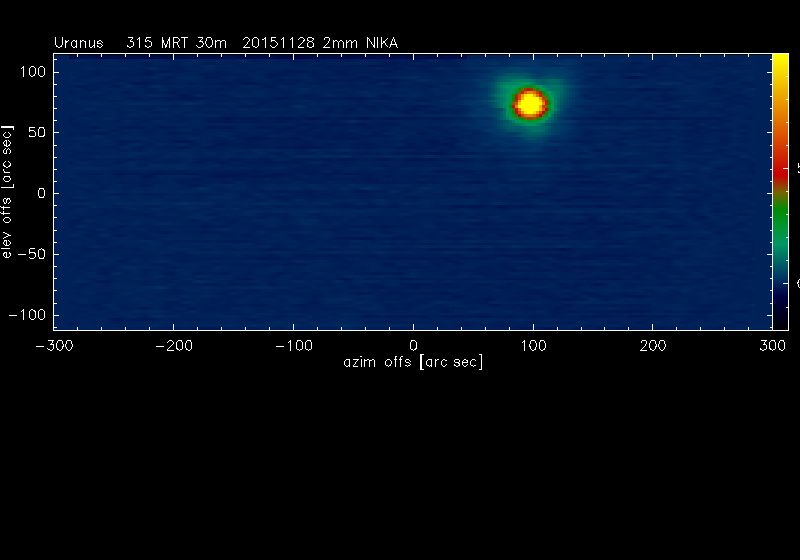Click the 50 tick label on elevation axis

37,133
